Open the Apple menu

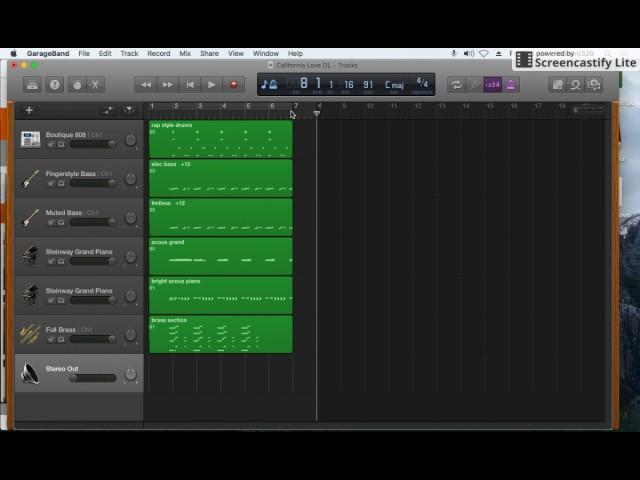tap(13, 53)
